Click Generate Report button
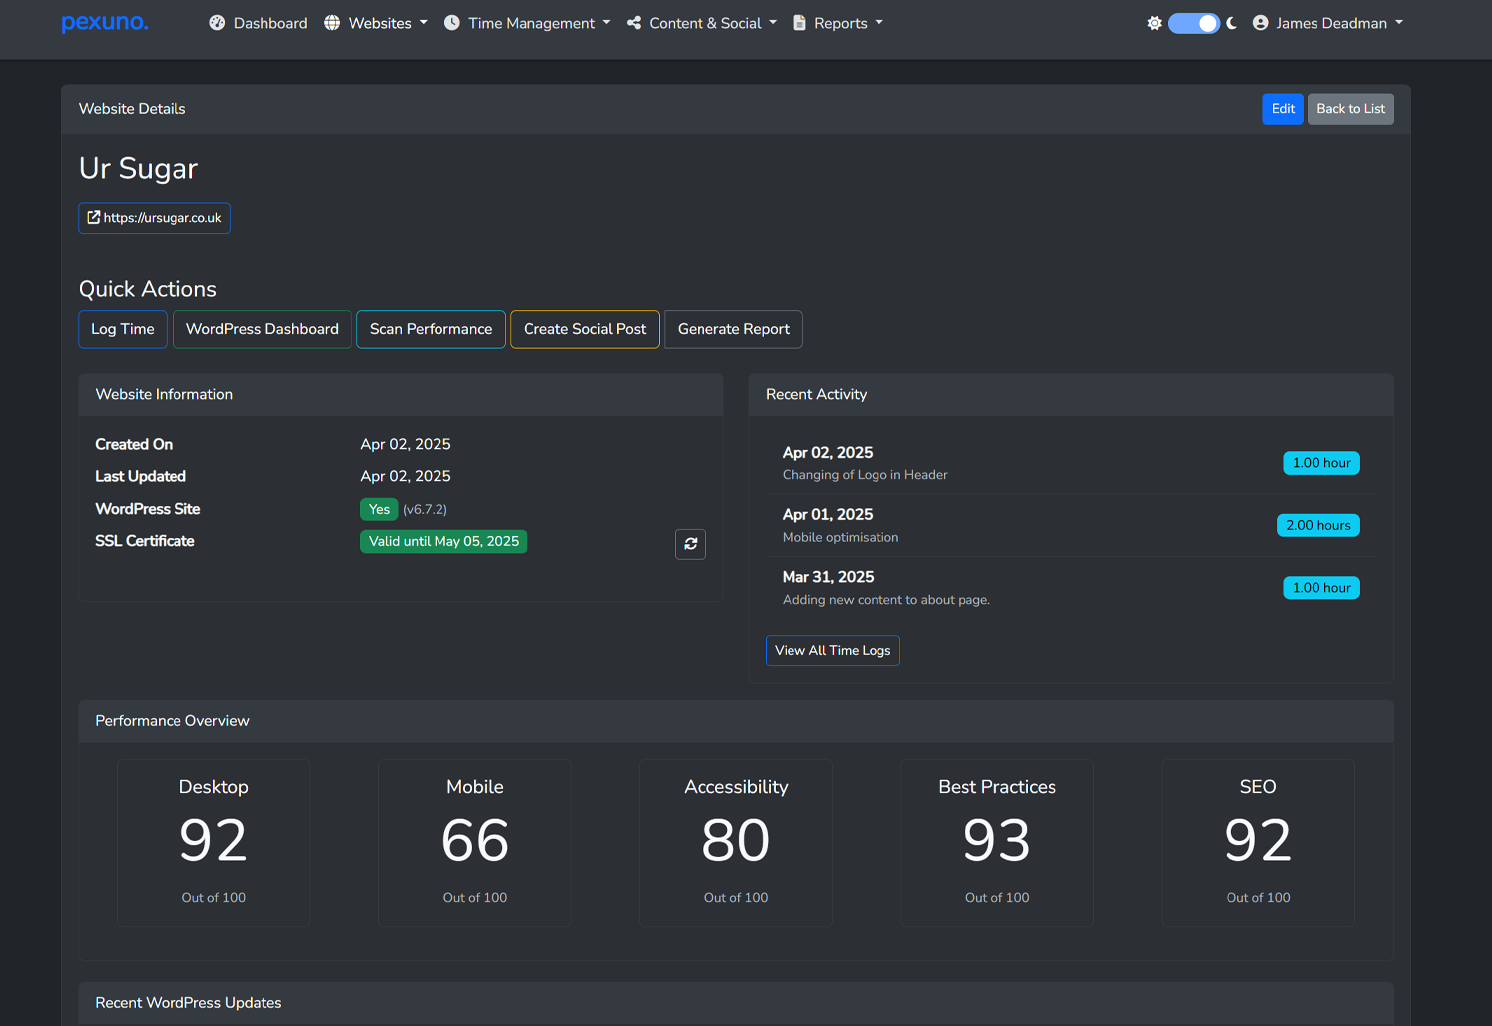 tap(734, 329)
